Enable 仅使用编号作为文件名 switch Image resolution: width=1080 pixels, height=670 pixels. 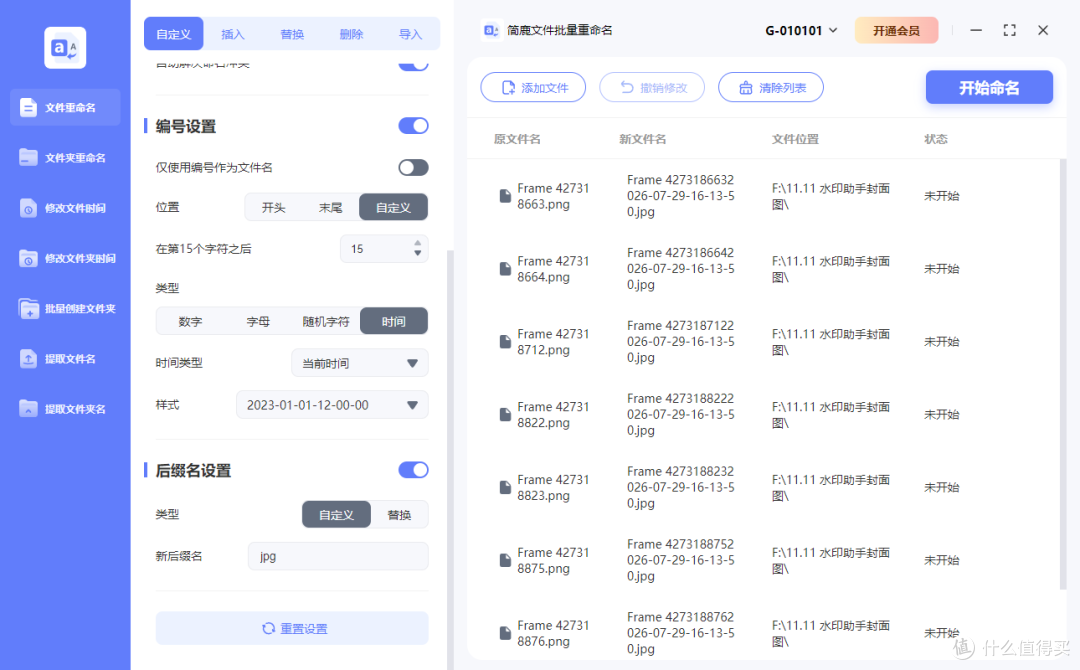413,167
